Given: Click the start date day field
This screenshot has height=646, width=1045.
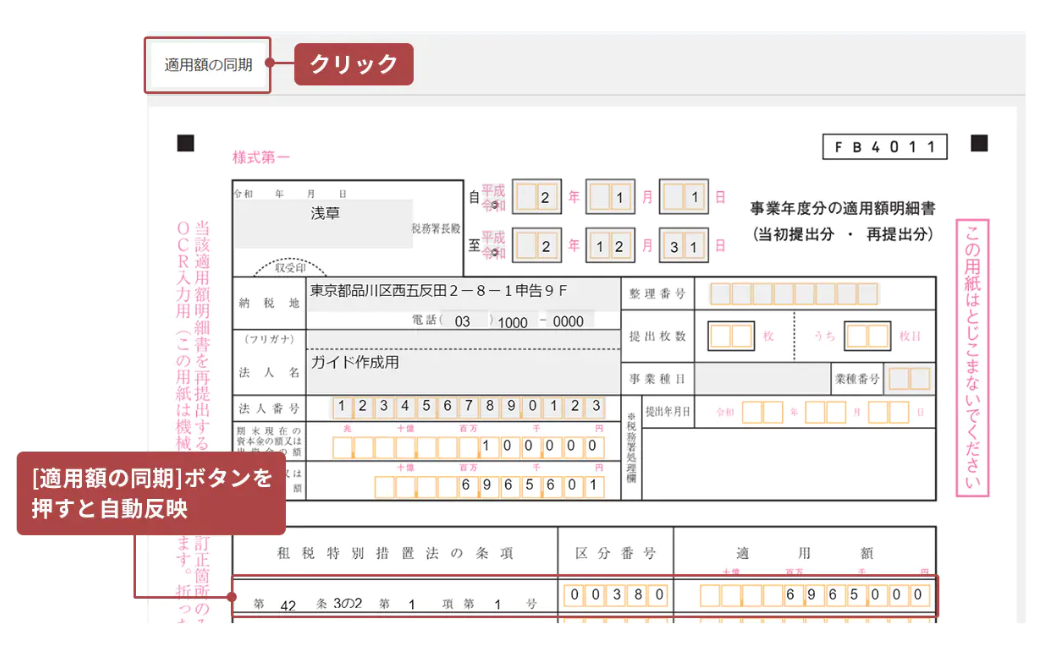Looking at the screenshot, I should pos(683,197).
